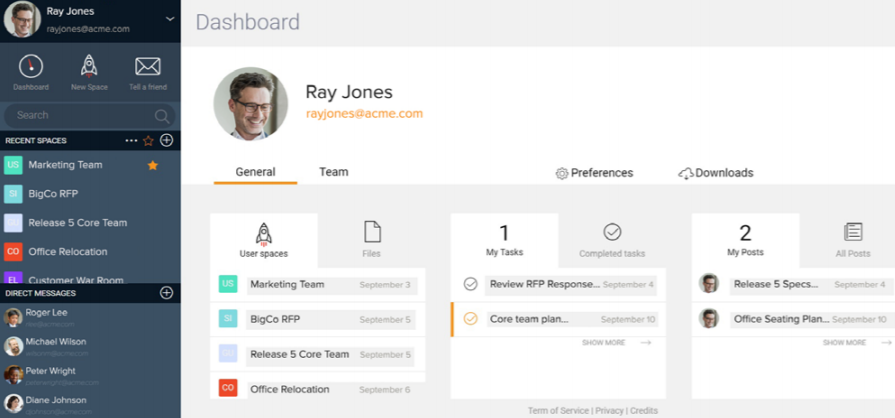Open the Dashboard clock icon

tap(31, 67)
